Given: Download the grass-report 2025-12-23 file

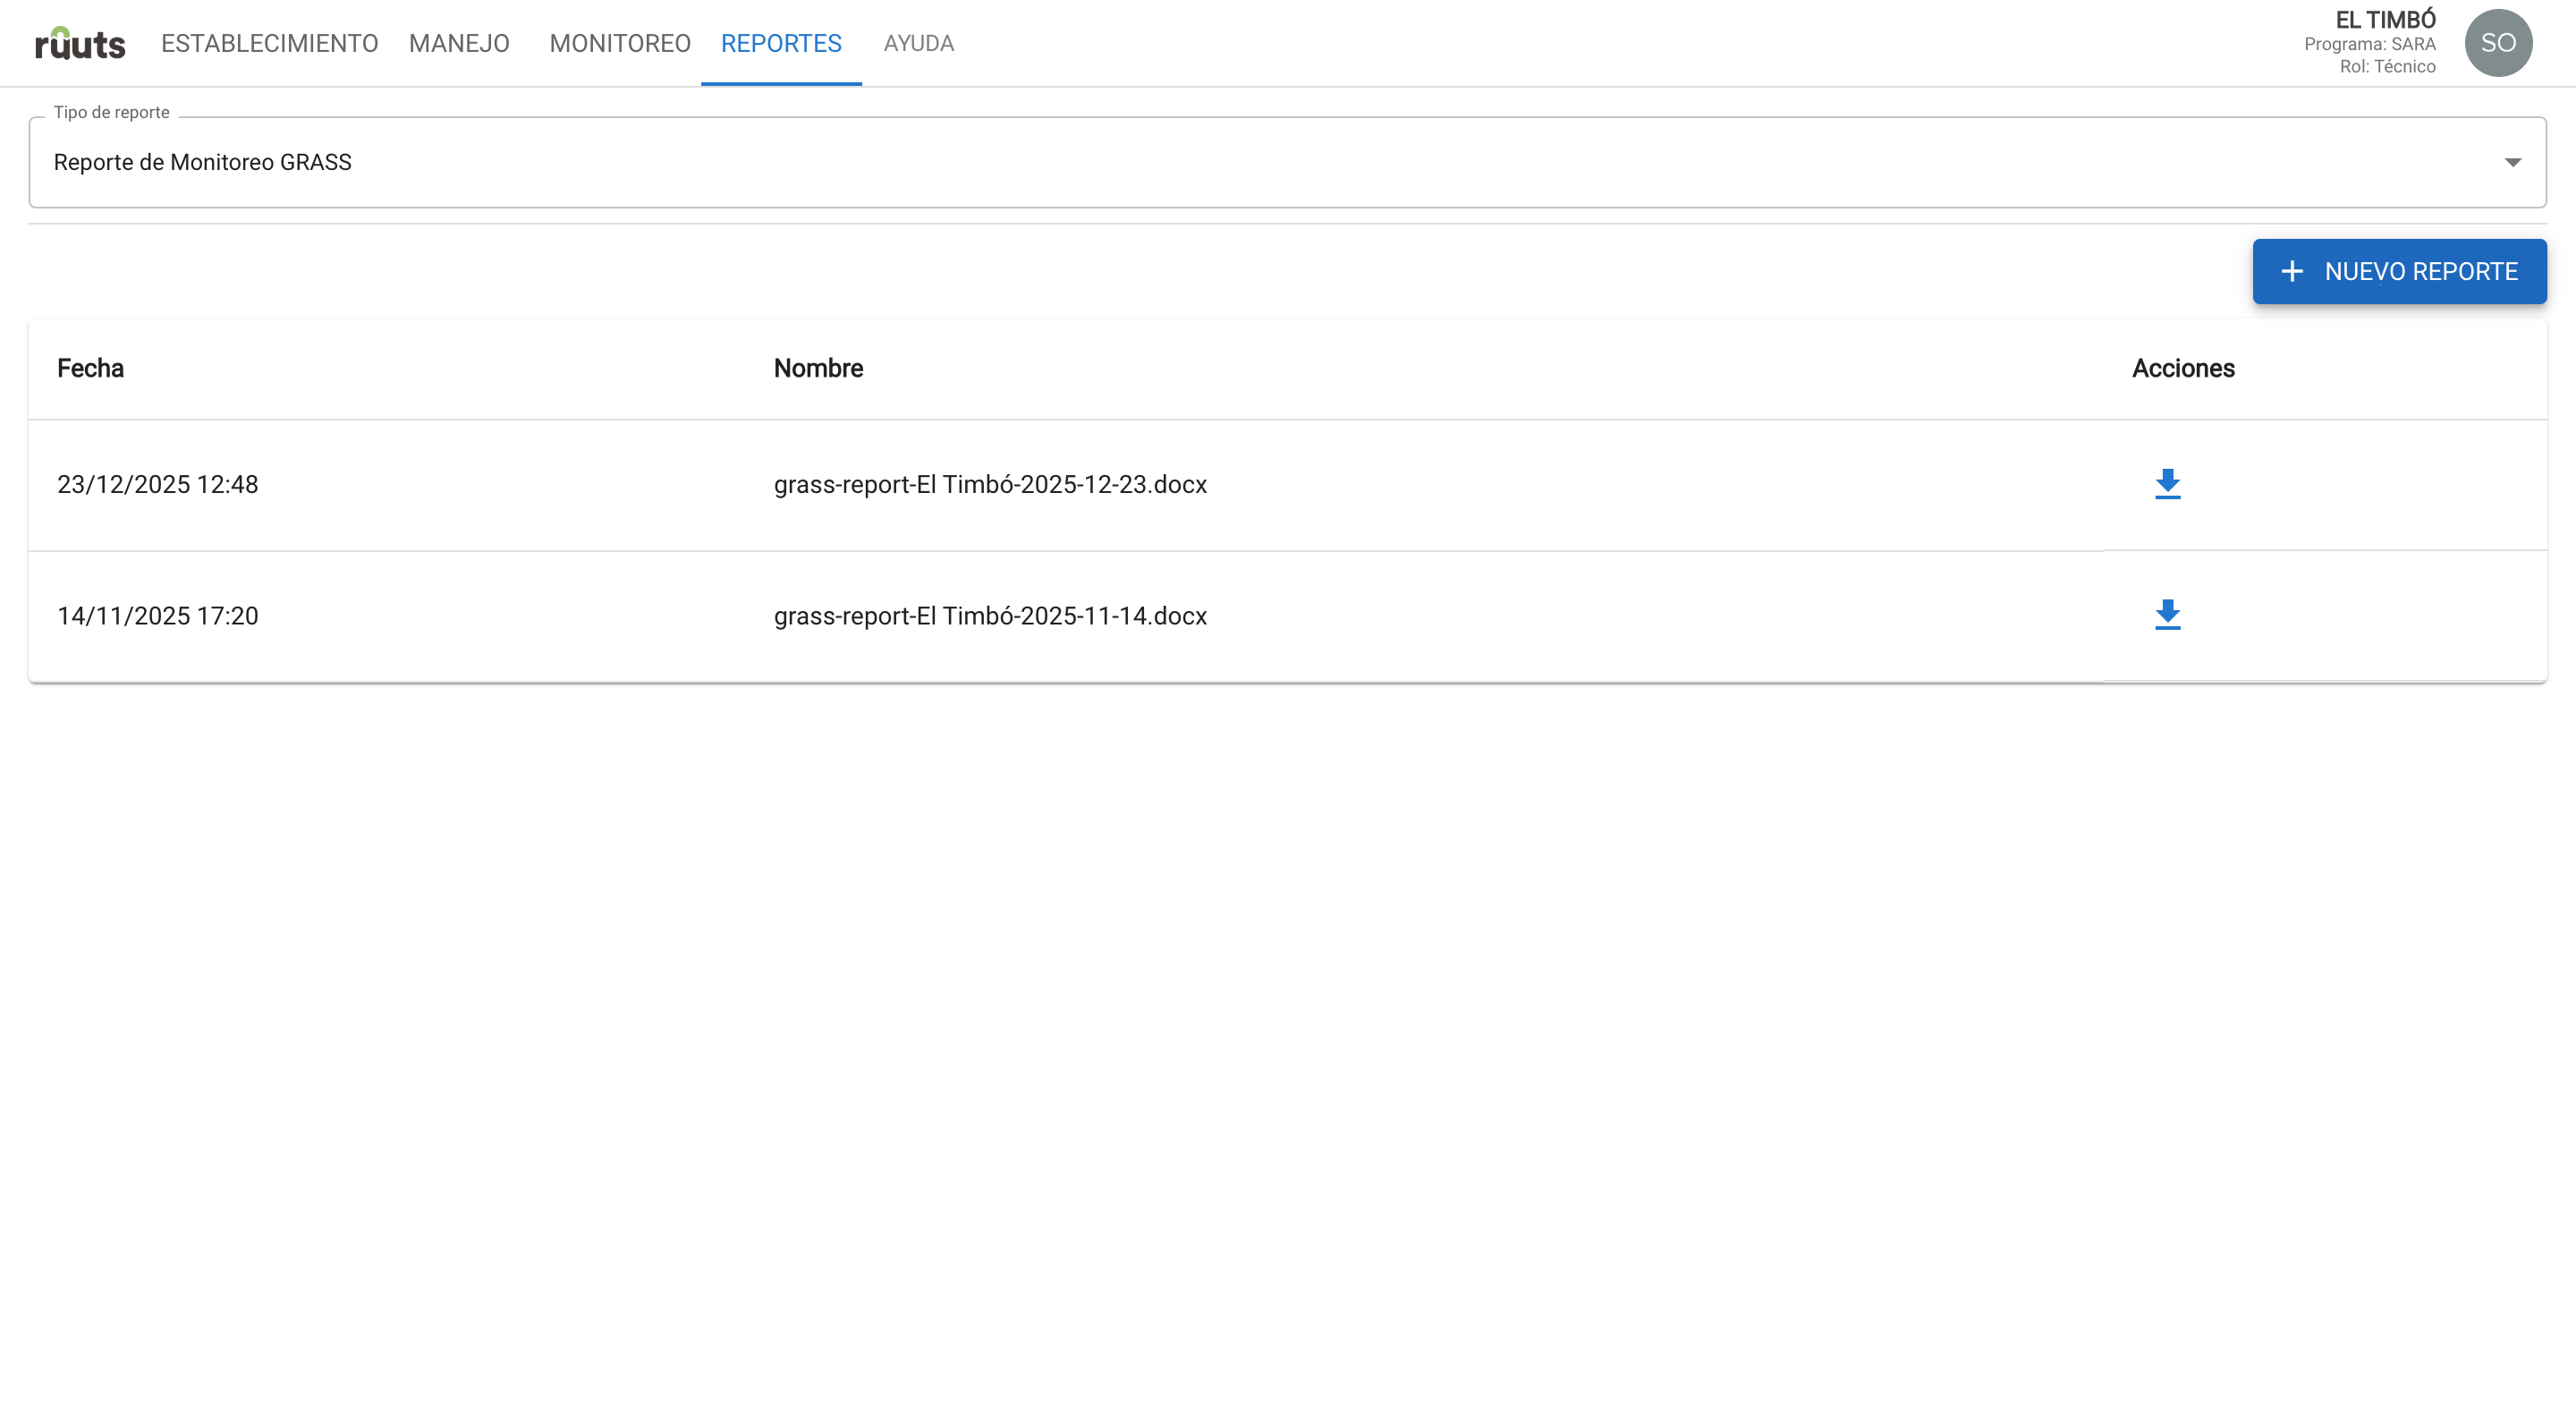Looking at the screenshot, I should point(2167,484).
